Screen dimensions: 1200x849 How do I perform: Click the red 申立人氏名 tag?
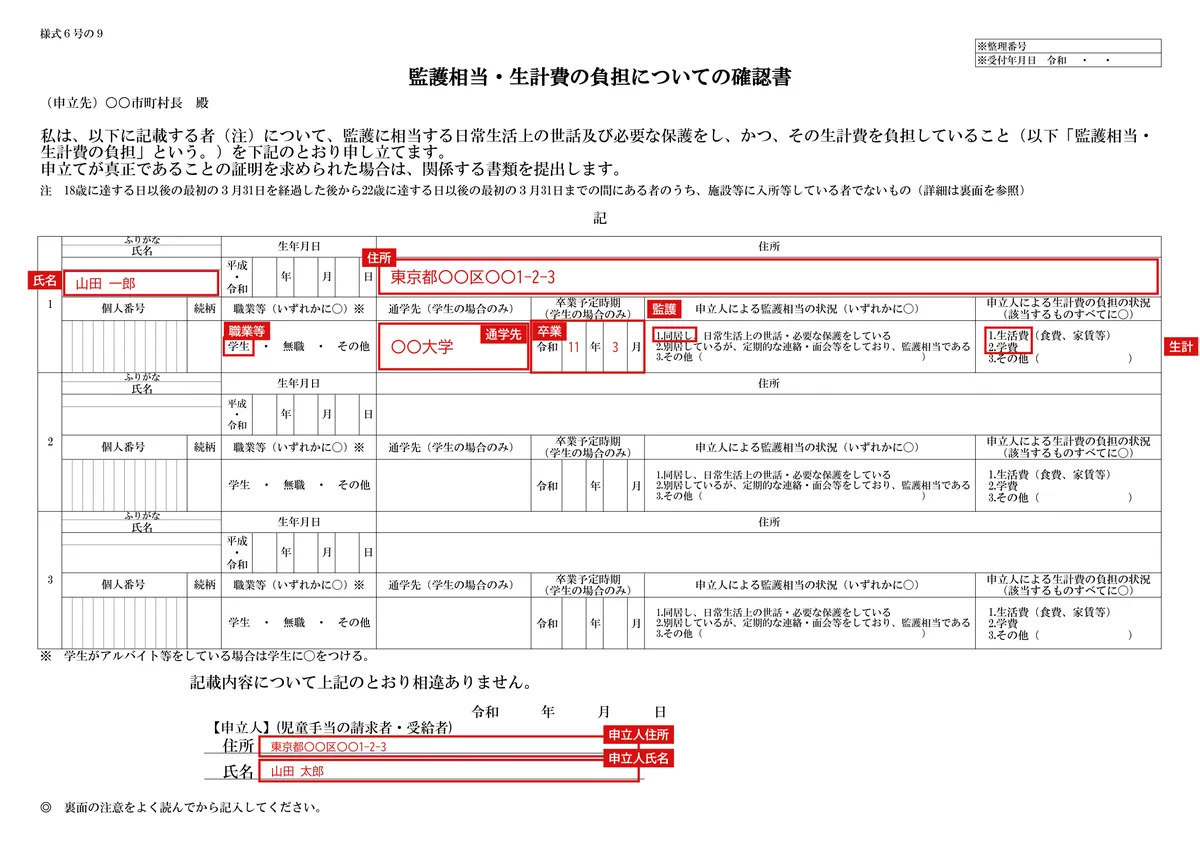tap(638, 759)
